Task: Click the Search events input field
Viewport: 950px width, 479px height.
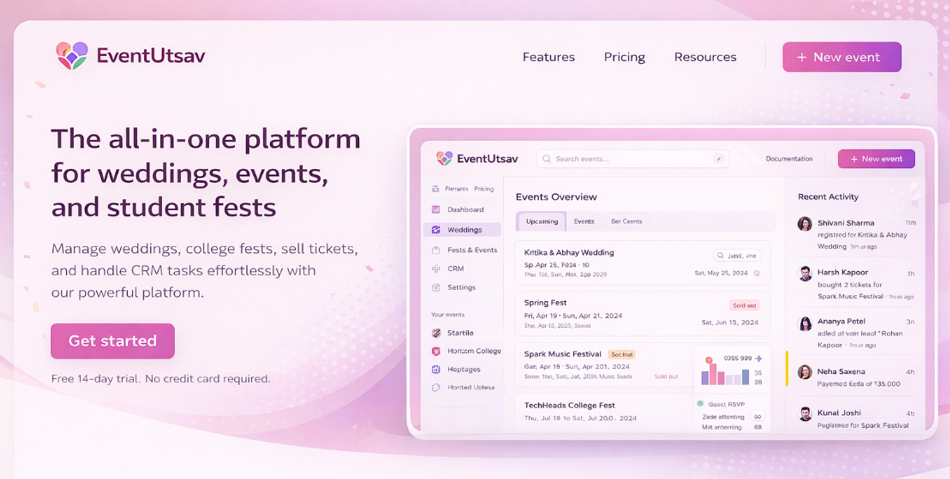Action: pyautogui.click(x=633, y=159)
